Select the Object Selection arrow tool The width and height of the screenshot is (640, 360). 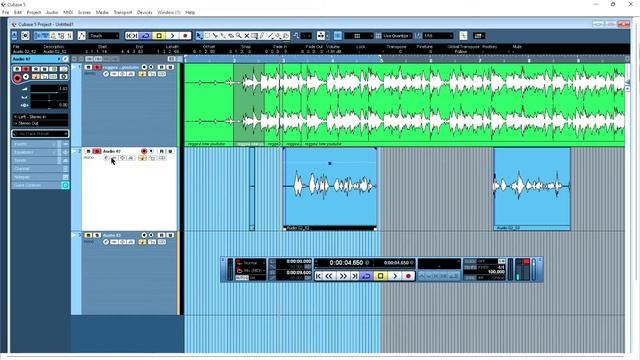(x=199, y=36)
